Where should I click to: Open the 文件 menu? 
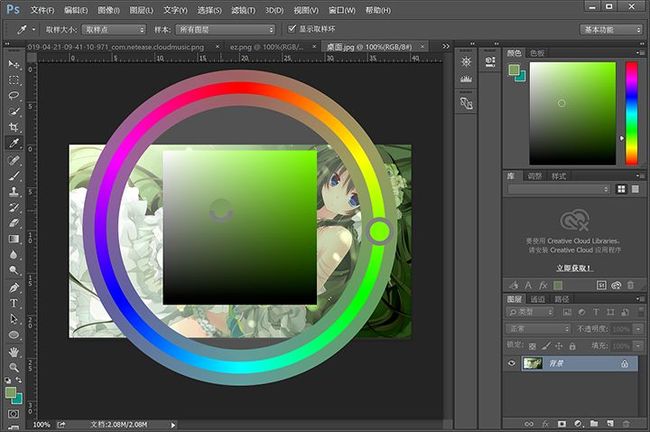click(x=42, y=10)
